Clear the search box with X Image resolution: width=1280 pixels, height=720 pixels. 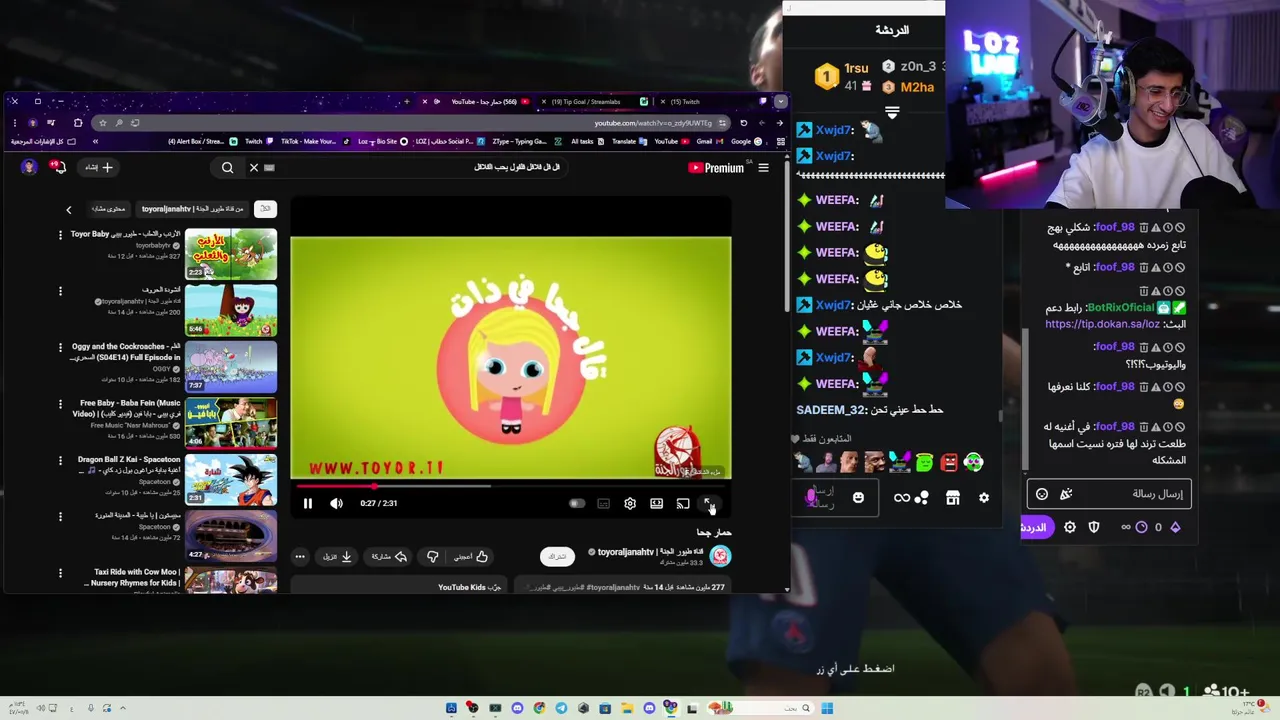254,168
